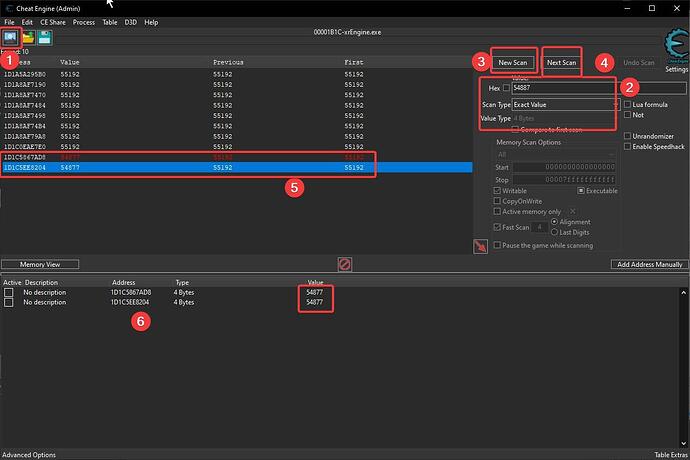Viewport: 690px width, 460px height.
Task: Open Settings below the logo
Action: pos(676,70)
